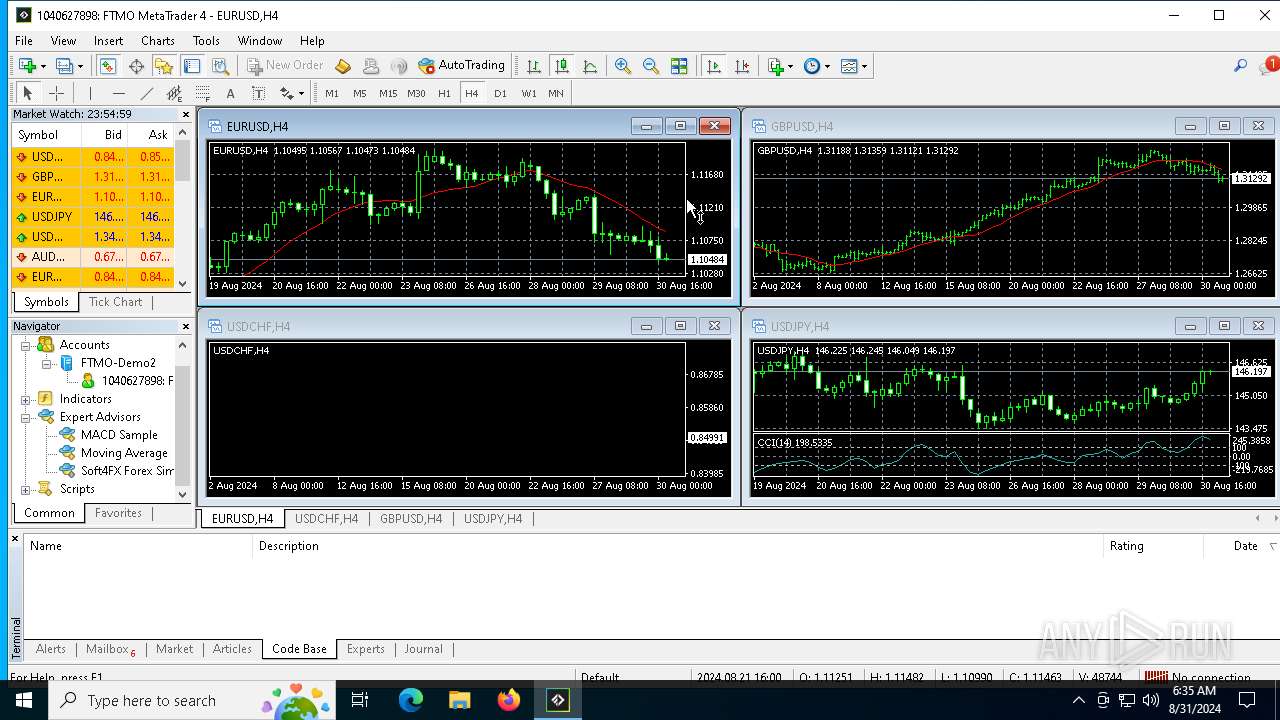Select the Trendline tool

pos(147,93)
